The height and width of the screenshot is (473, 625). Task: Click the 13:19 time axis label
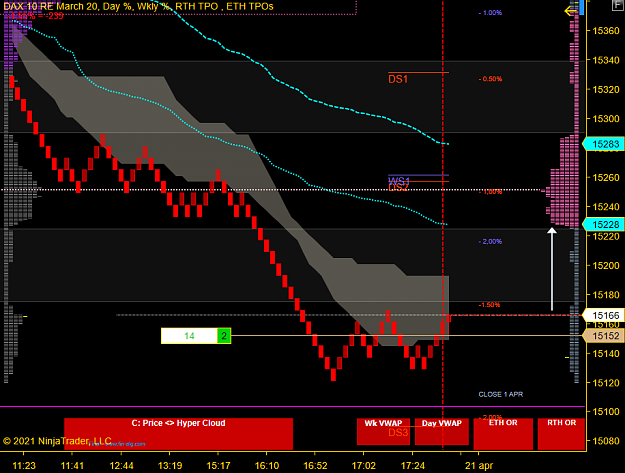click(170, 465)
